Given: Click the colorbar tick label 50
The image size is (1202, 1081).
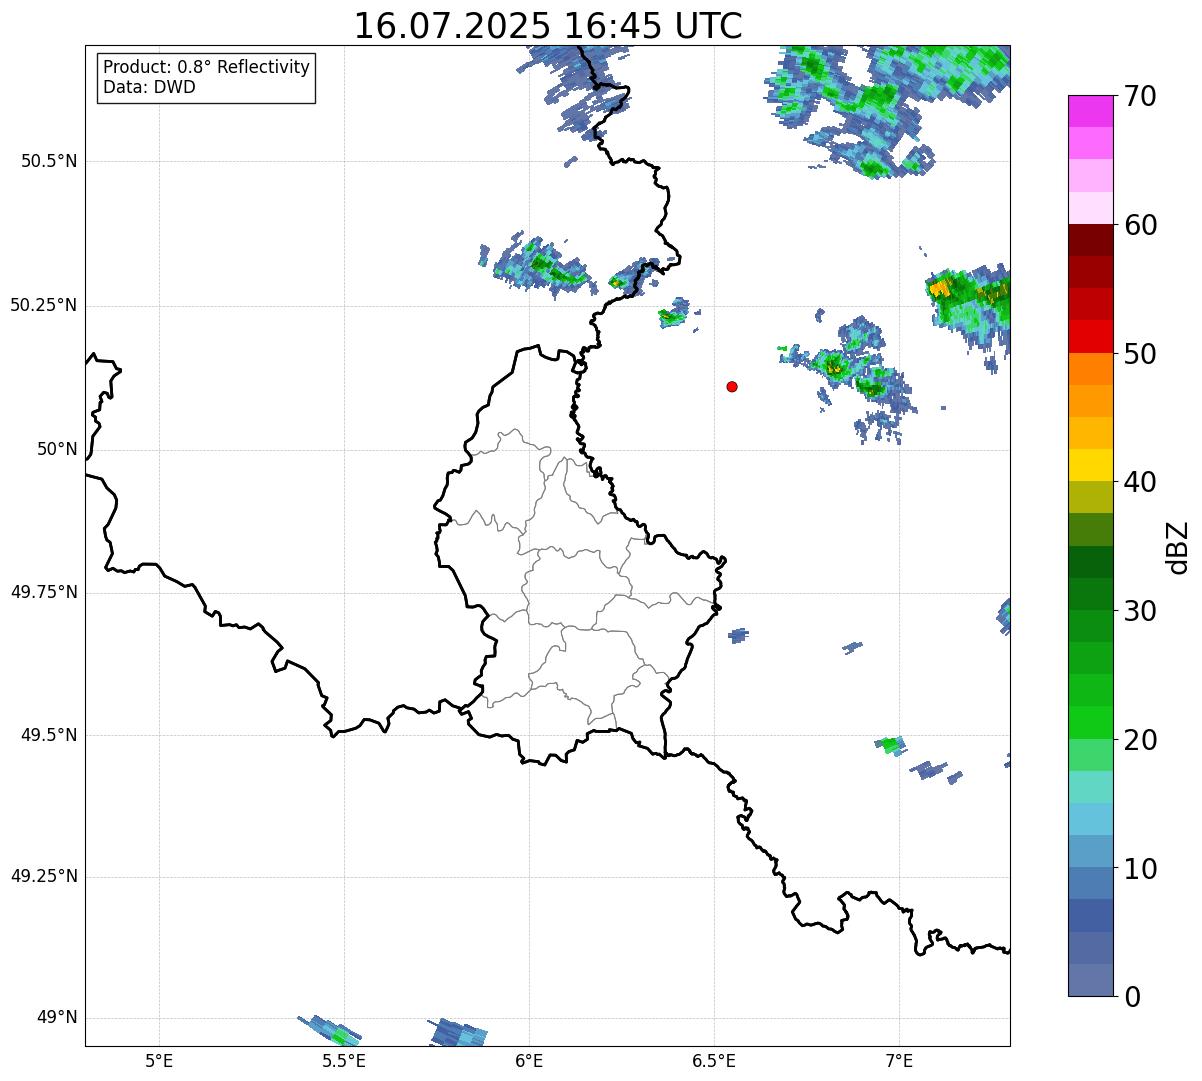Looking at the screenshot, I should click(x=1141, y=354).
